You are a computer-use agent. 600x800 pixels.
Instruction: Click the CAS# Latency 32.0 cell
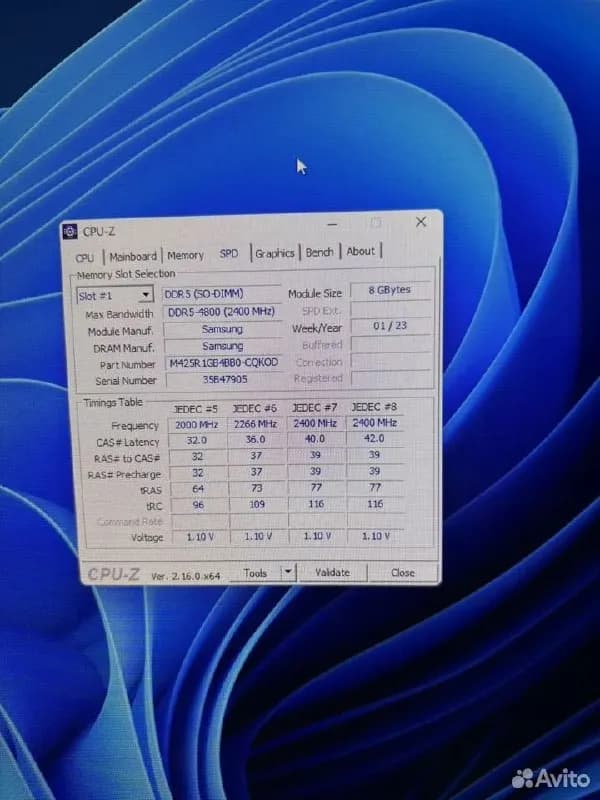[197, 440]
